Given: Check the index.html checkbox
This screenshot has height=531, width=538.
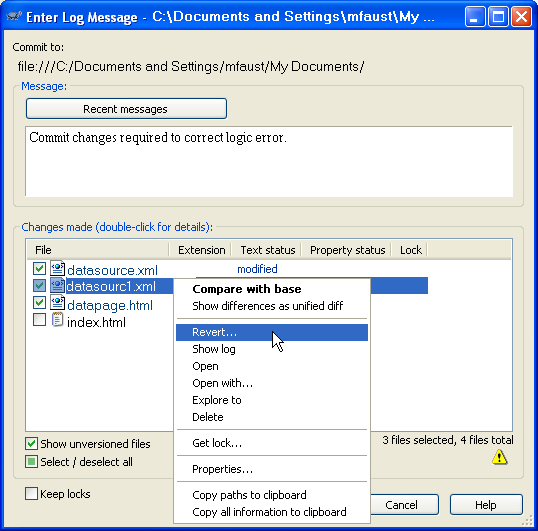Looking at the screenshot, I should pos(39,320).
